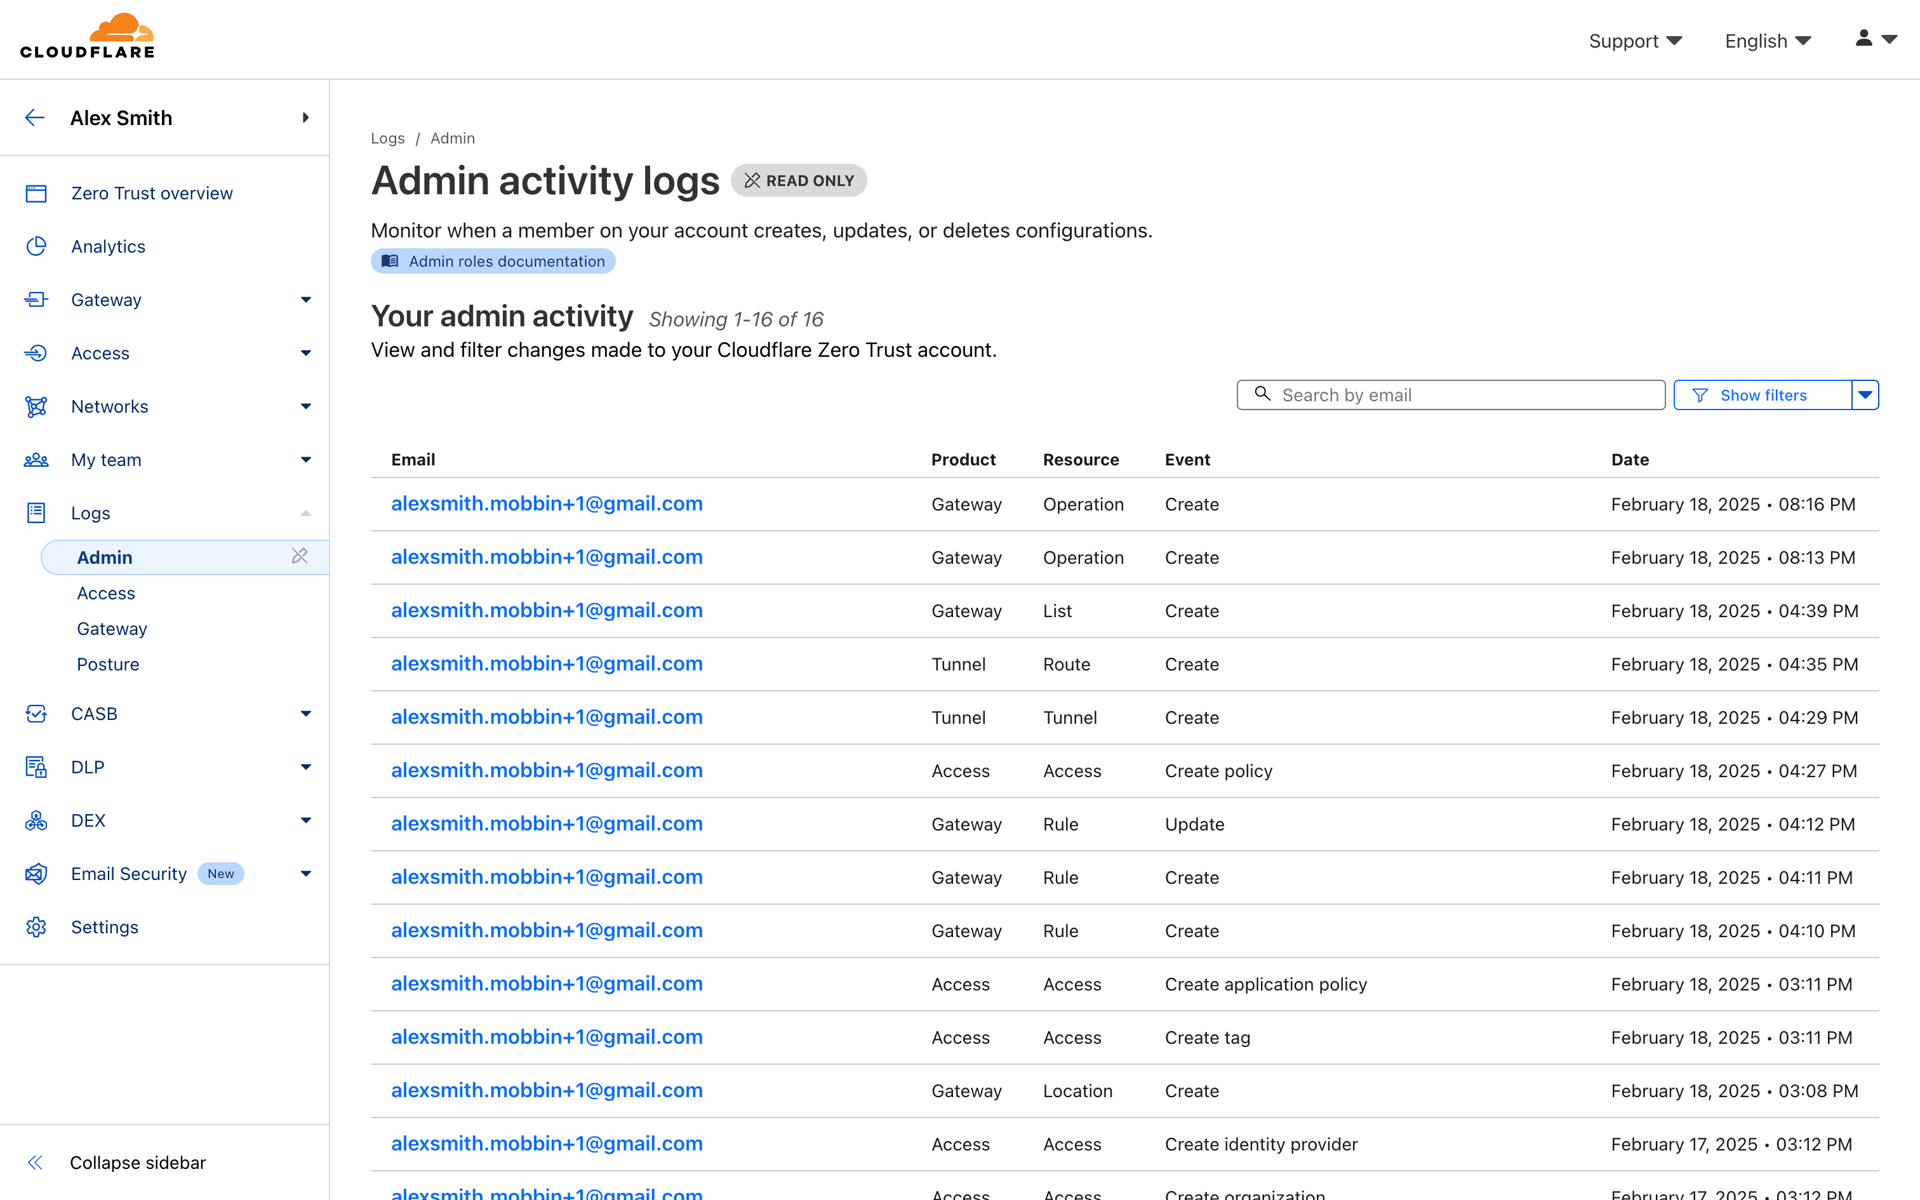Expand the My team section arrow
The width and height of the screenshot is (1920, 1200).
coord(305,460)
